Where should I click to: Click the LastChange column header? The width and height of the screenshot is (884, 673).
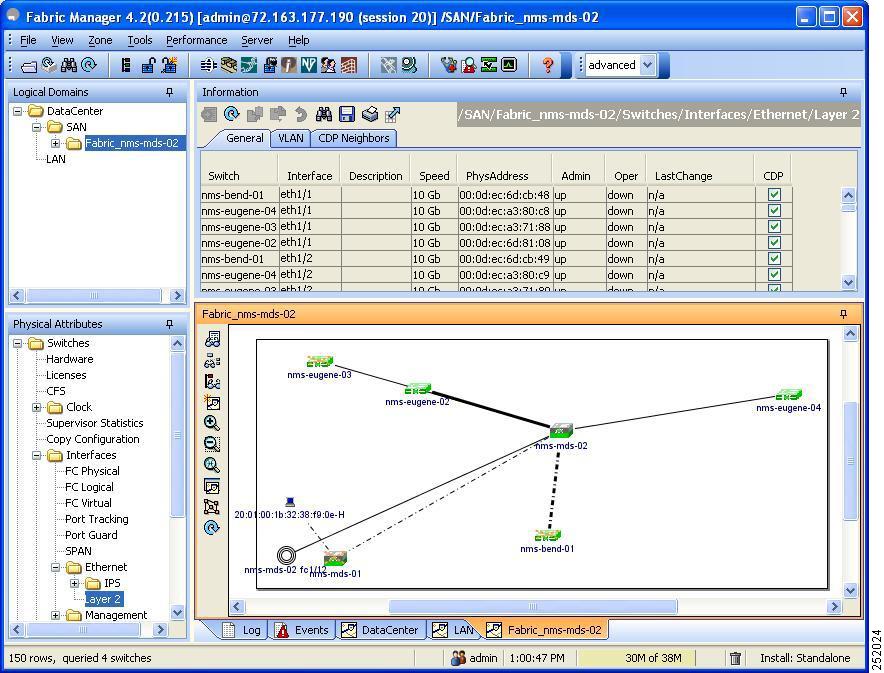[x=699, y=176]
